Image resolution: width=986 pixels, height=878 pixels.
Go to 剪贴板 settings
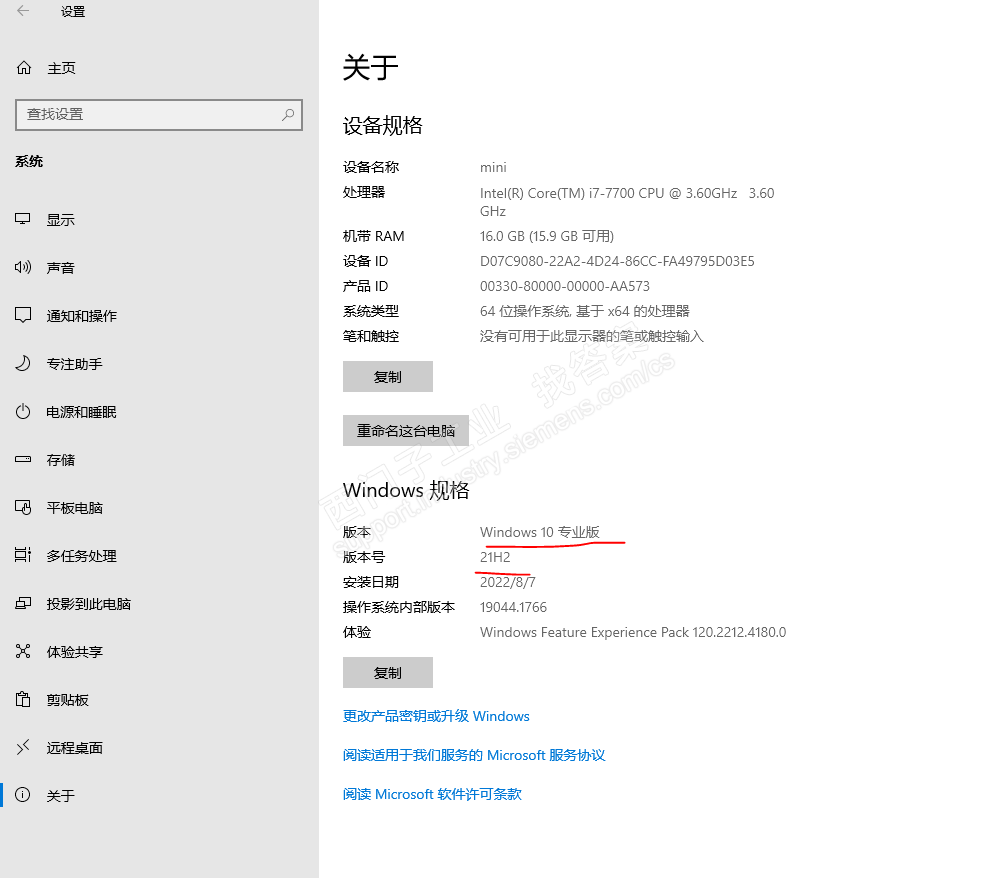tap(67, 700)
